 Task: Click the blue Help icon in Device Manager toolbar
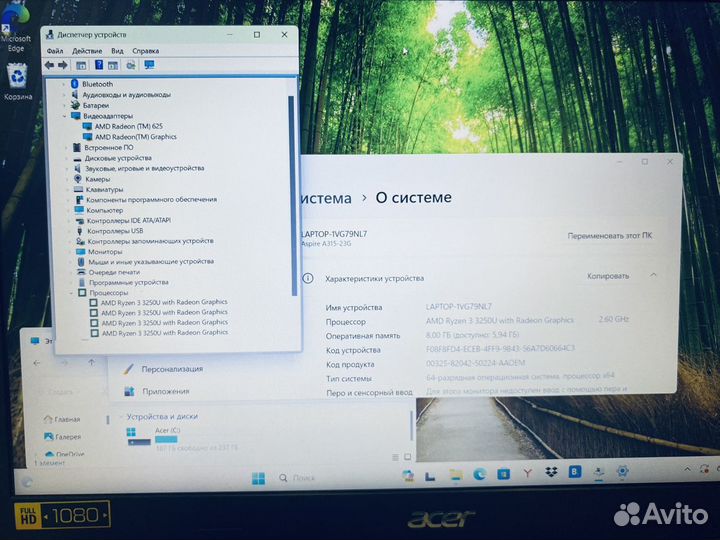point(98,65)
